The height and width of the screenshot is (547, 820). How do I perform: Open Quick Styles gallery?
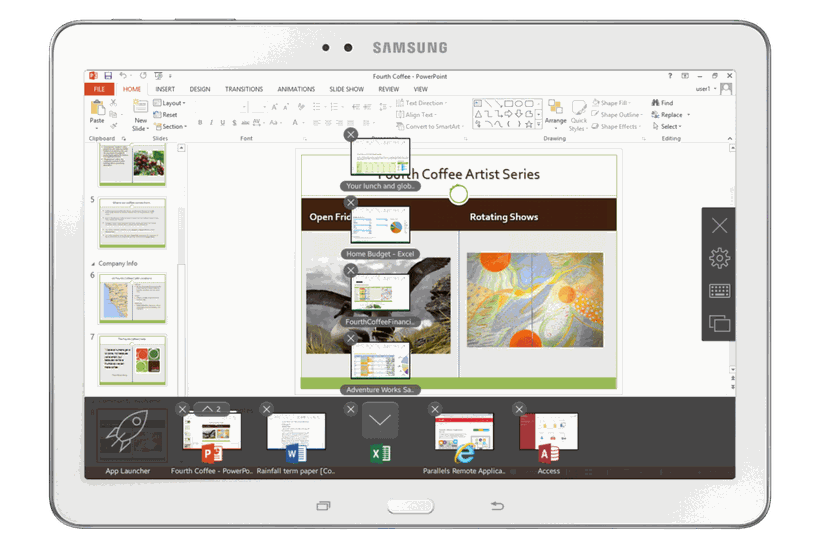pos(578,115)
